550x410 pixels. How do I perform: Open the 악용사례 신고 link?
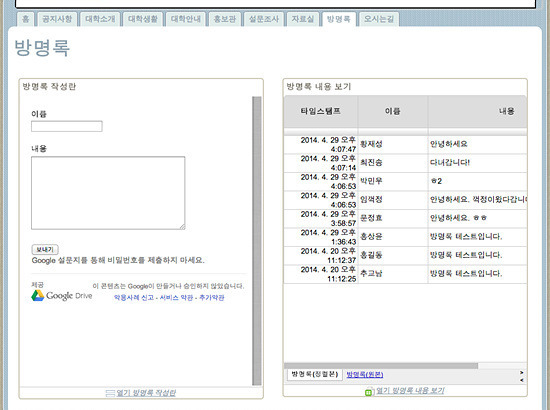tap(134, 297)
